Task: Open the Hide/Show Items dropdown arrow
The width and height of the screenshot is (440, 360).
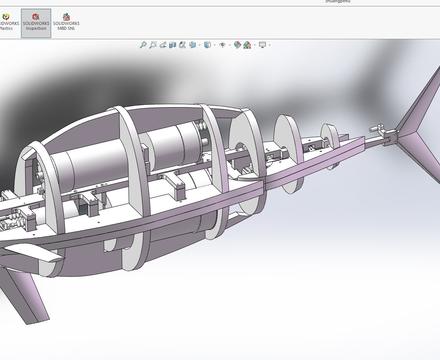Action: pos(230,45)
